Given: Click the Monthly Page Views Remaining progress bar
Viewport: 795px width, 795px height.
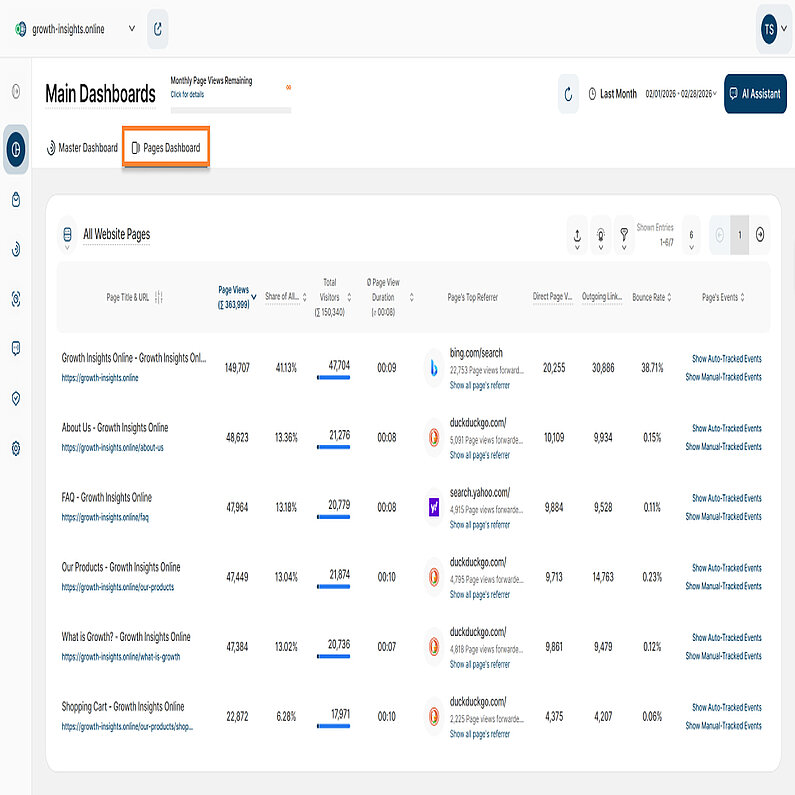Looking at the screenshot, I should click(x=230, y=109).
